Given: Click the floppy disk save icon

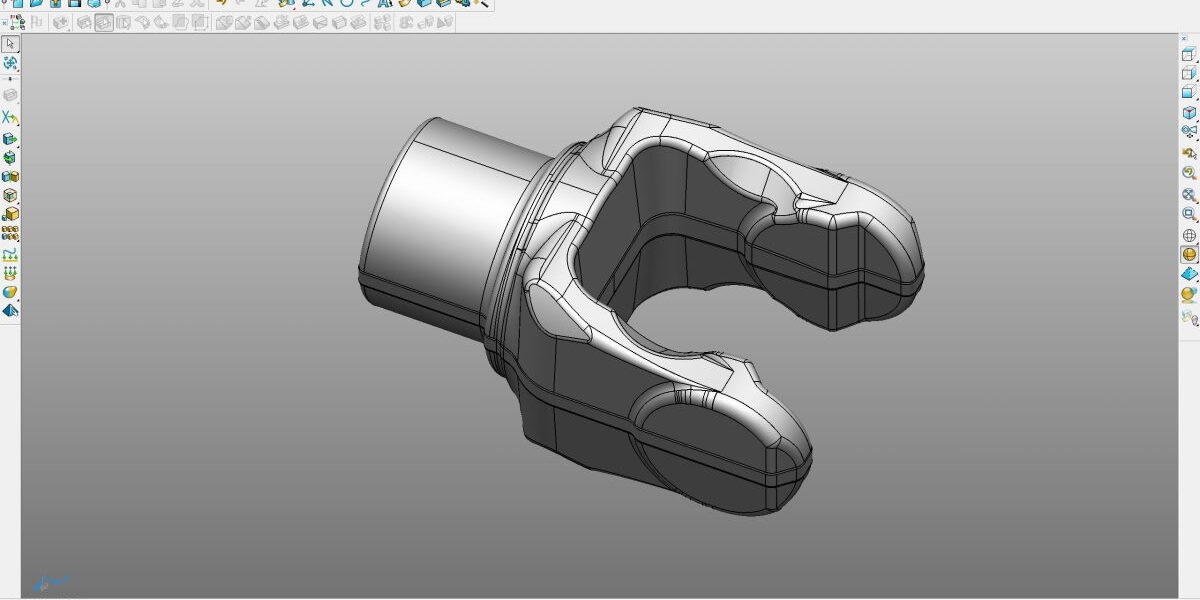Looking at the screenshot, I should [x=74, y=3].
